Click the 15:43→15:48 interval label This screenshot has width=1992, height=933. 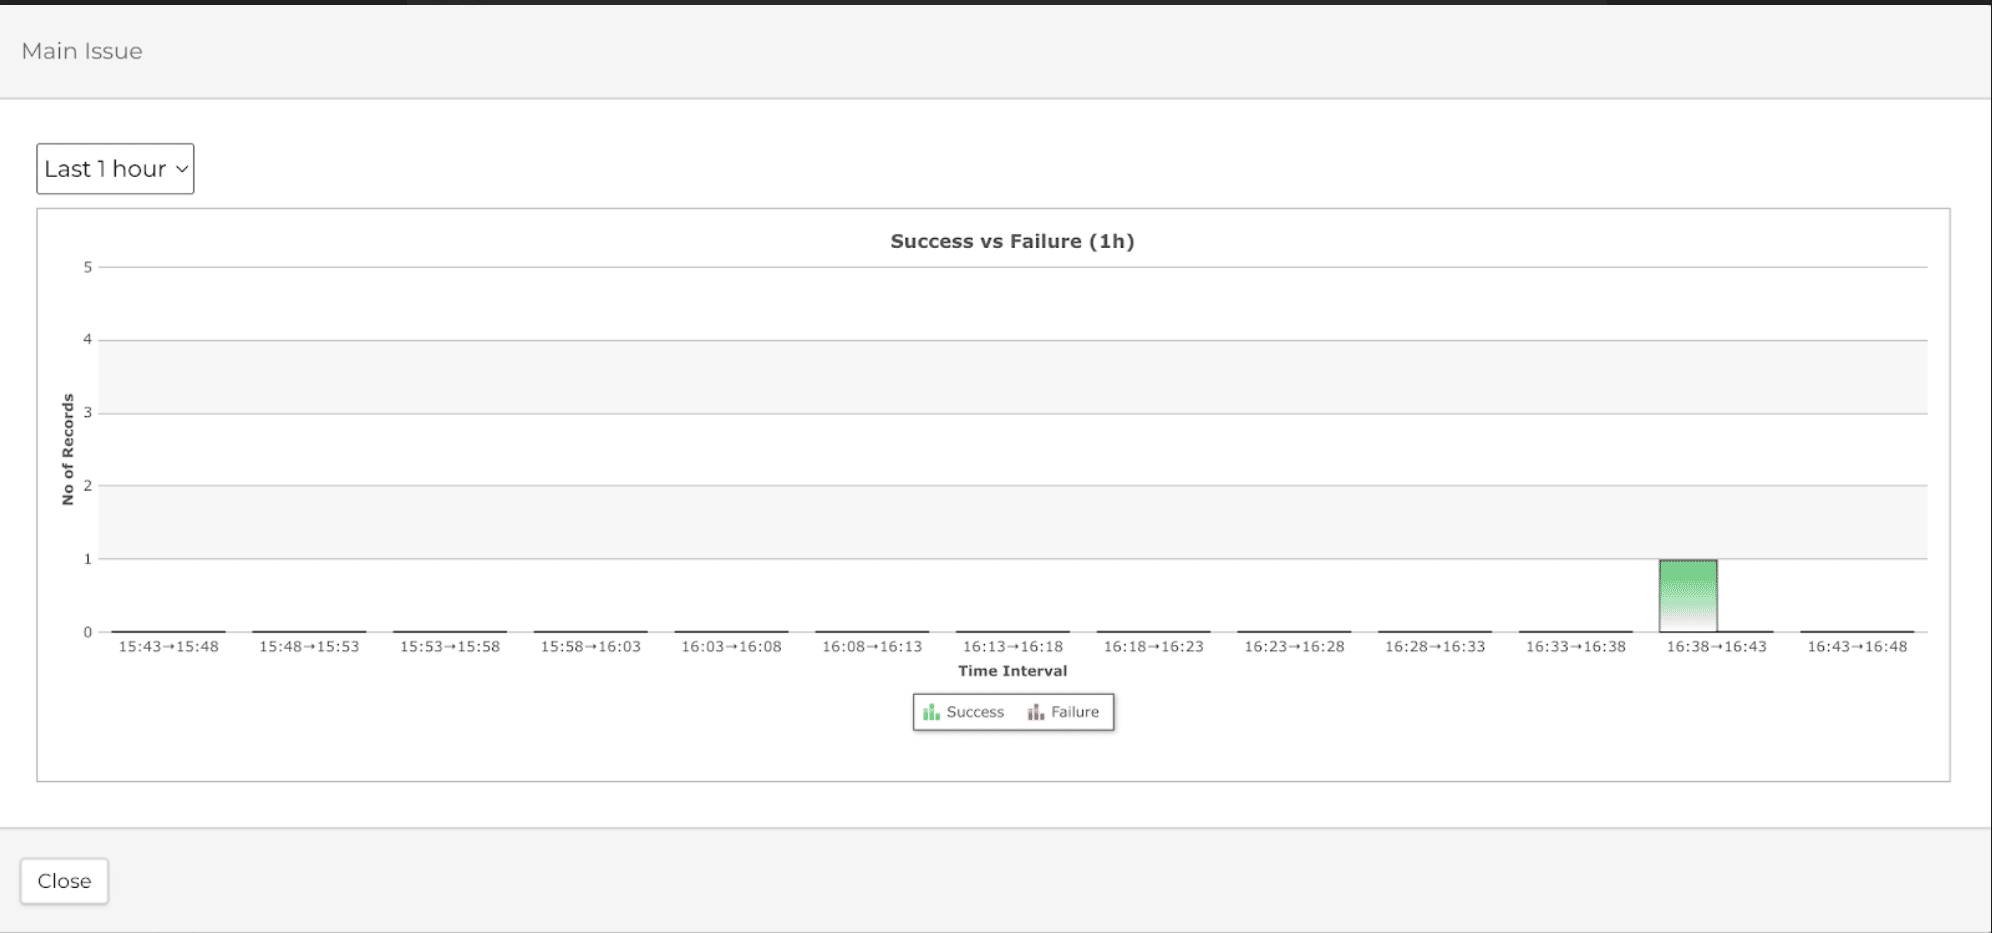(168, 647)
